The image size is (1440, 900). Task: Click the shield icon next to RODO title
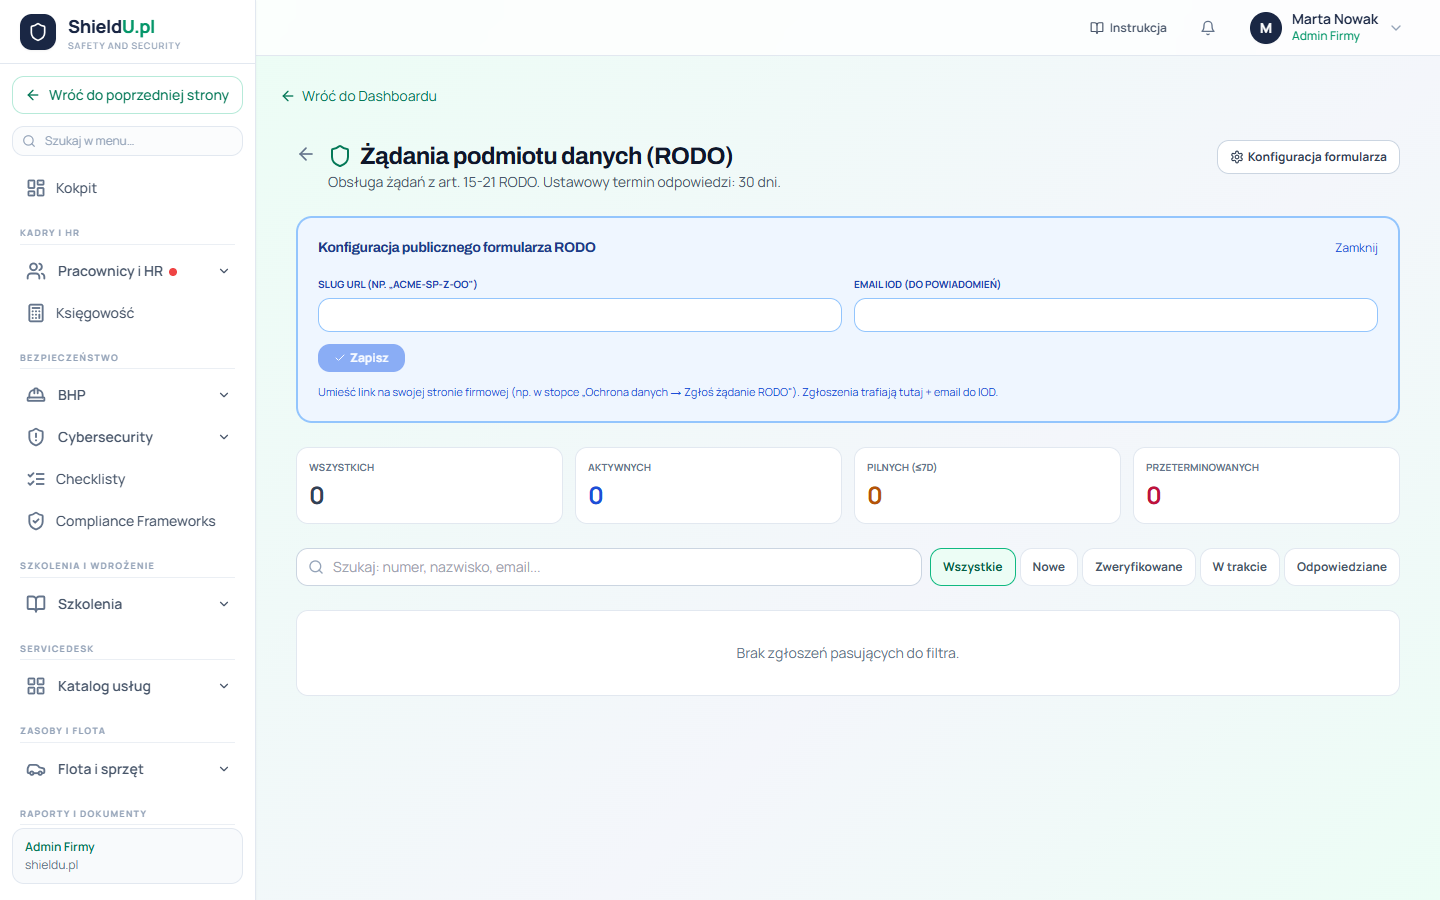tap(340, 156)
